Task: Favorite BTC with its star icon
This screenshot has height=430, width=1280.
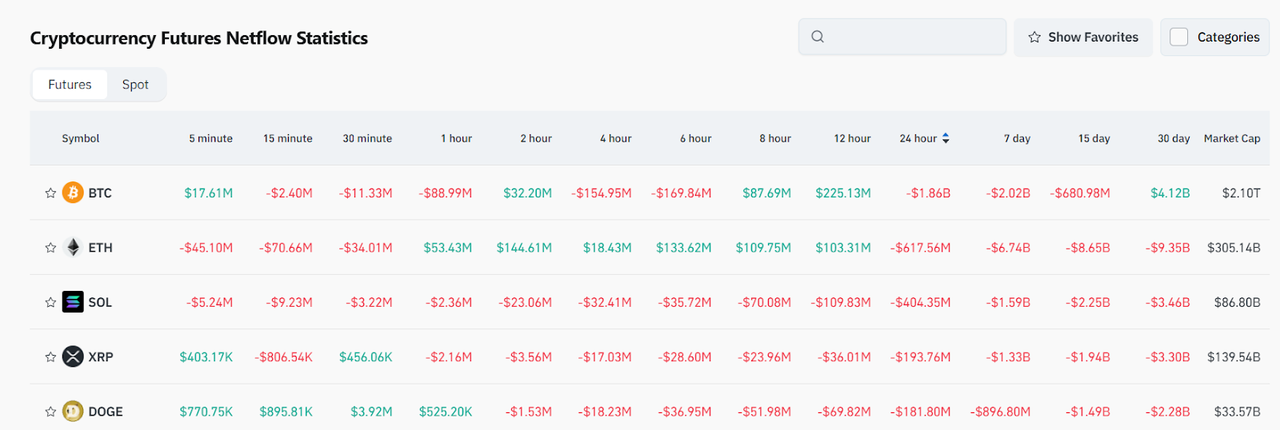Action: coord(50,193)
